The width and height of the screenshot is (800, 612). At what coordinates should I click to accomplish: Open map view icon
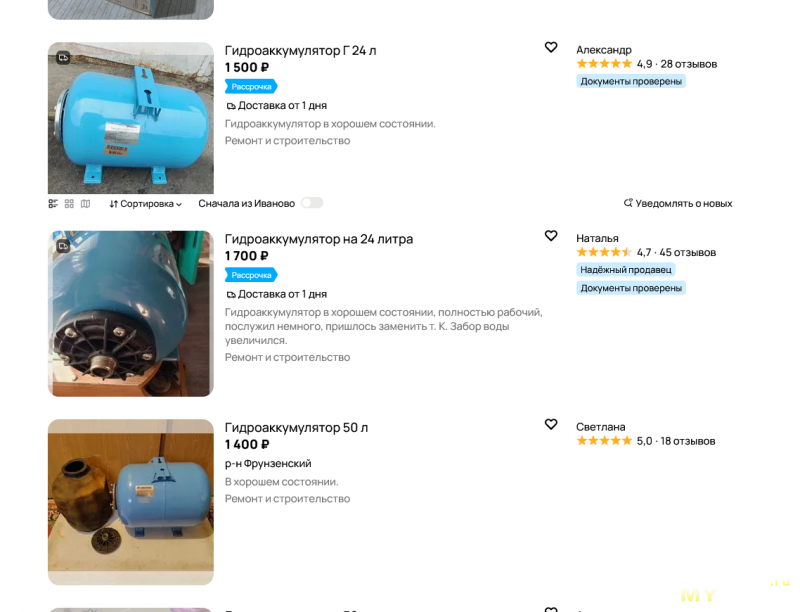85,203
